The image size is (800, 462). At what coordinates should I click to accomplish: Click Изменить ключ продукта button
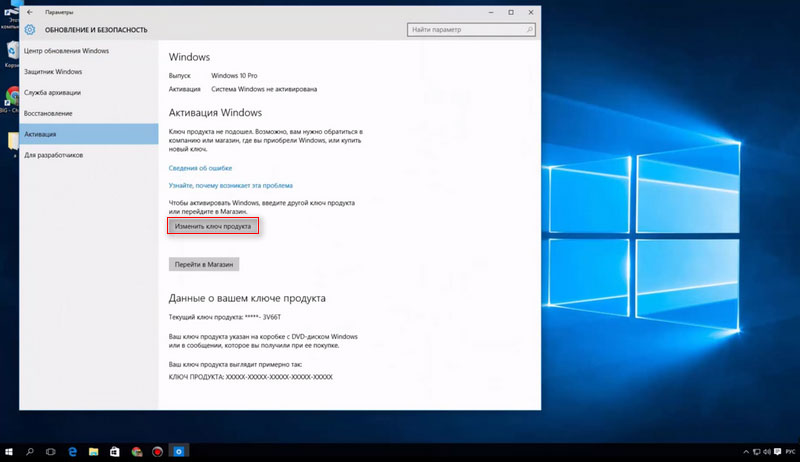tap(213, 226)
